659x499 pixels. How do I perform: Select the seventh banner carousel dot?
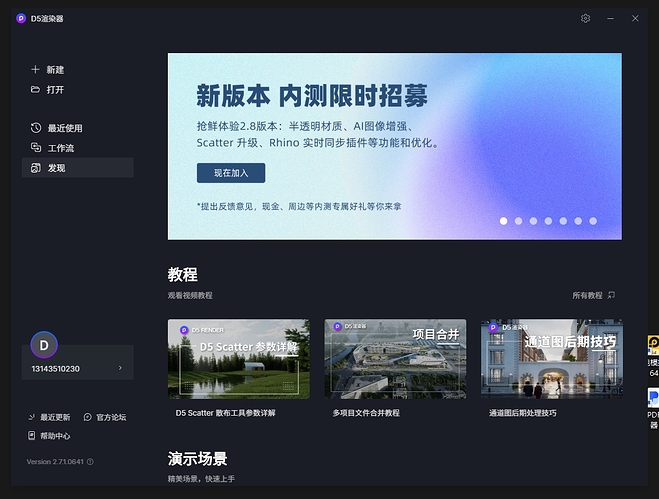pos(593,221)
